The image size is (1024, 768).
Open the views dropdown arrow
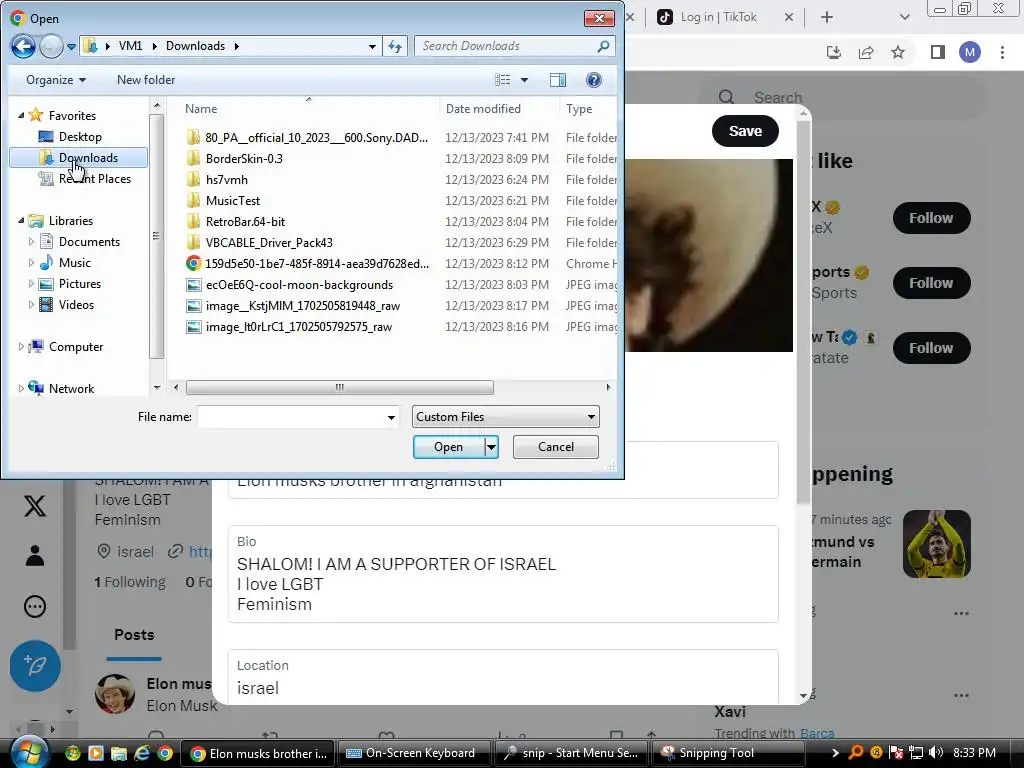coord(524,80)
